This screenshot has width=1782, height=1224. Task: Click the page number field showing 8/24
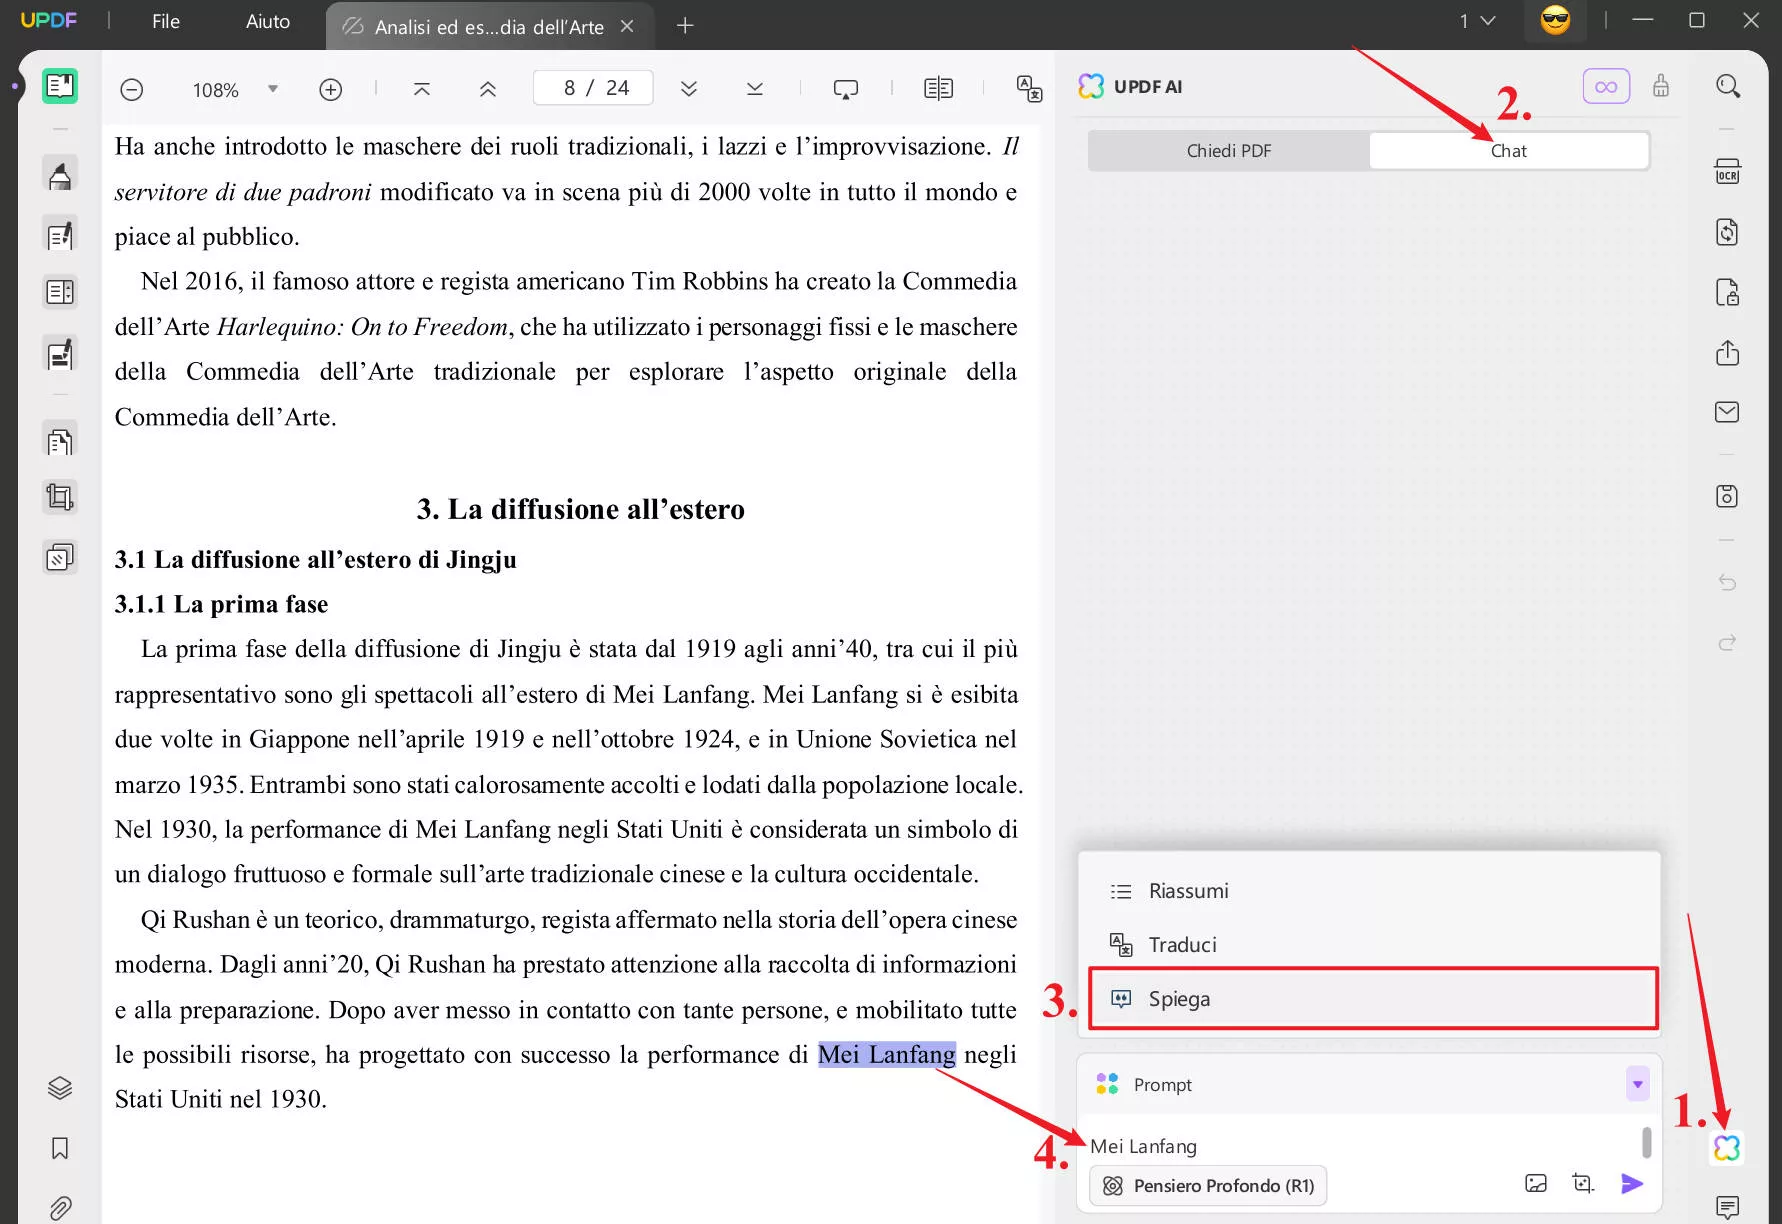pyautogui.click(x=592, y=87)
